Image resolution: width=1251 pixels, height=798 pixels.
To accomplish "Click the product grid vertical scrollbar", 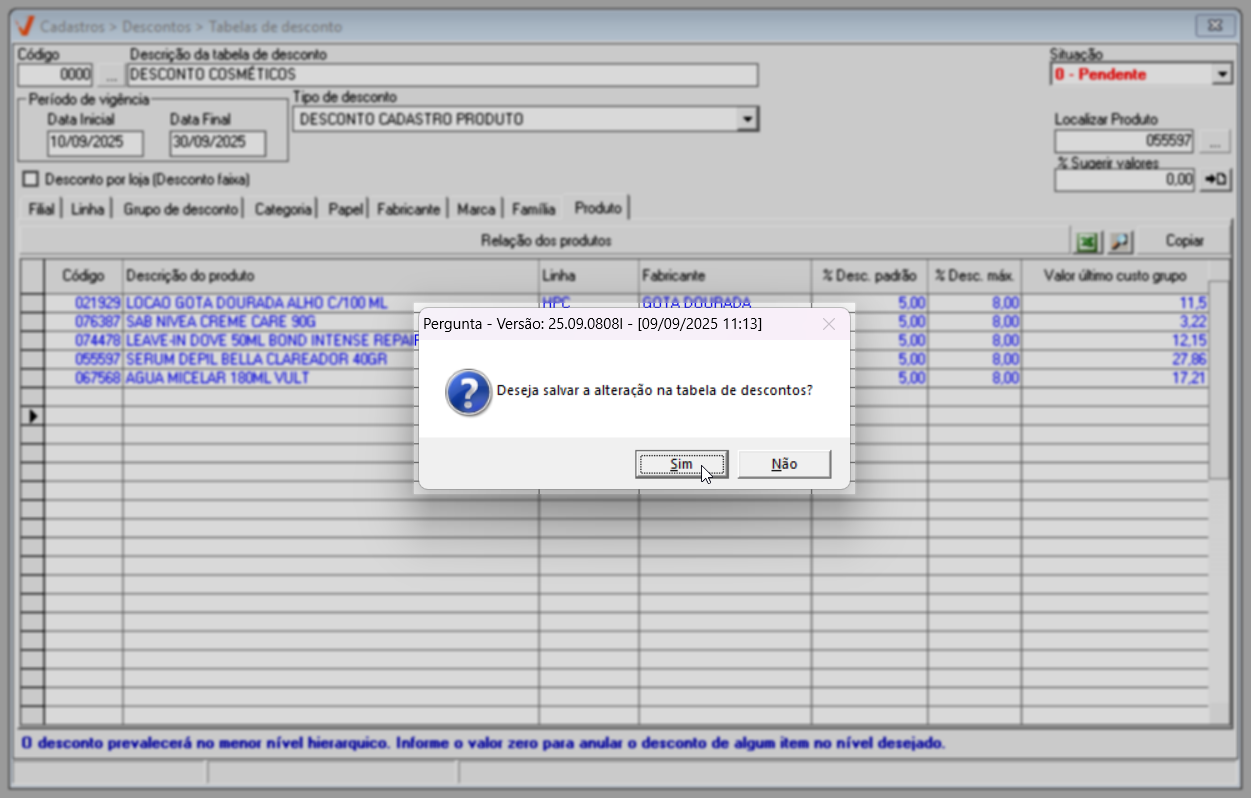I will pyautogui.click(x=1219, y=495).
